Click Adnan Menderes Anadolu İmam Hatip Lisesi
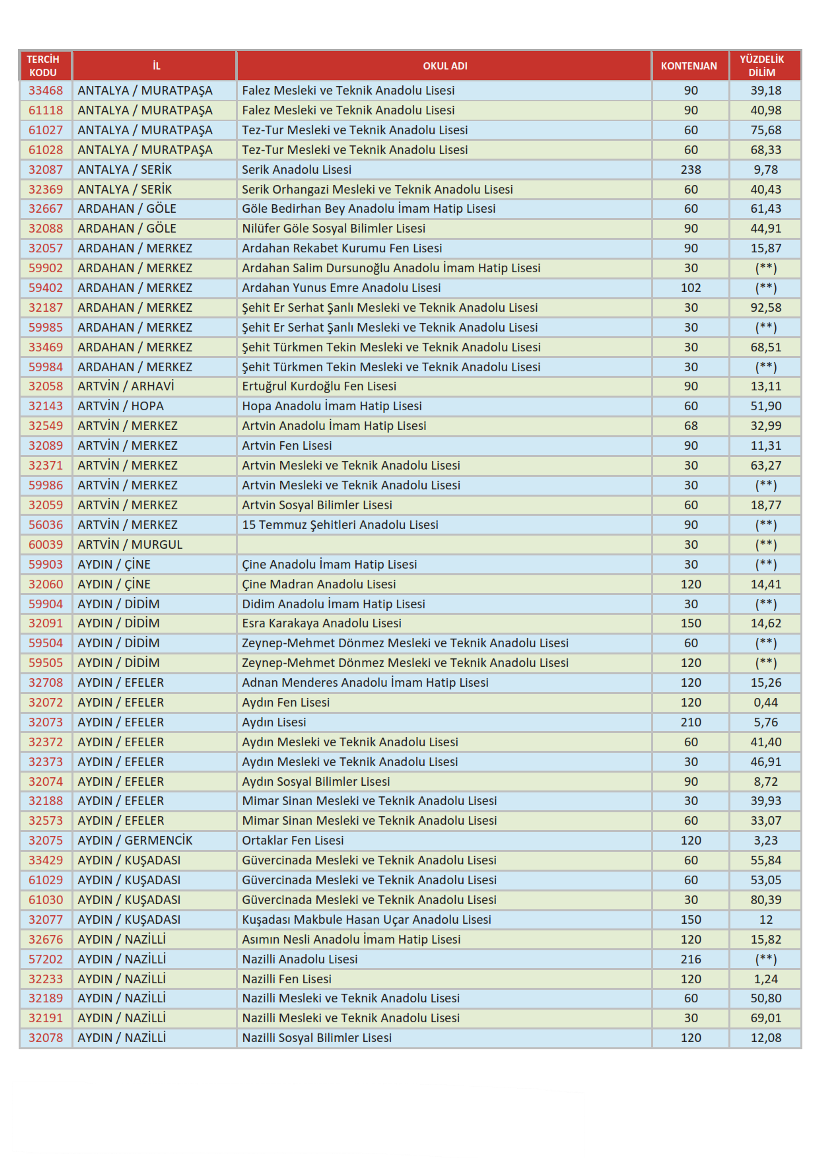The height and width of the screenshot is (1158, 818). pyautogui.click(x=365, y=683)
